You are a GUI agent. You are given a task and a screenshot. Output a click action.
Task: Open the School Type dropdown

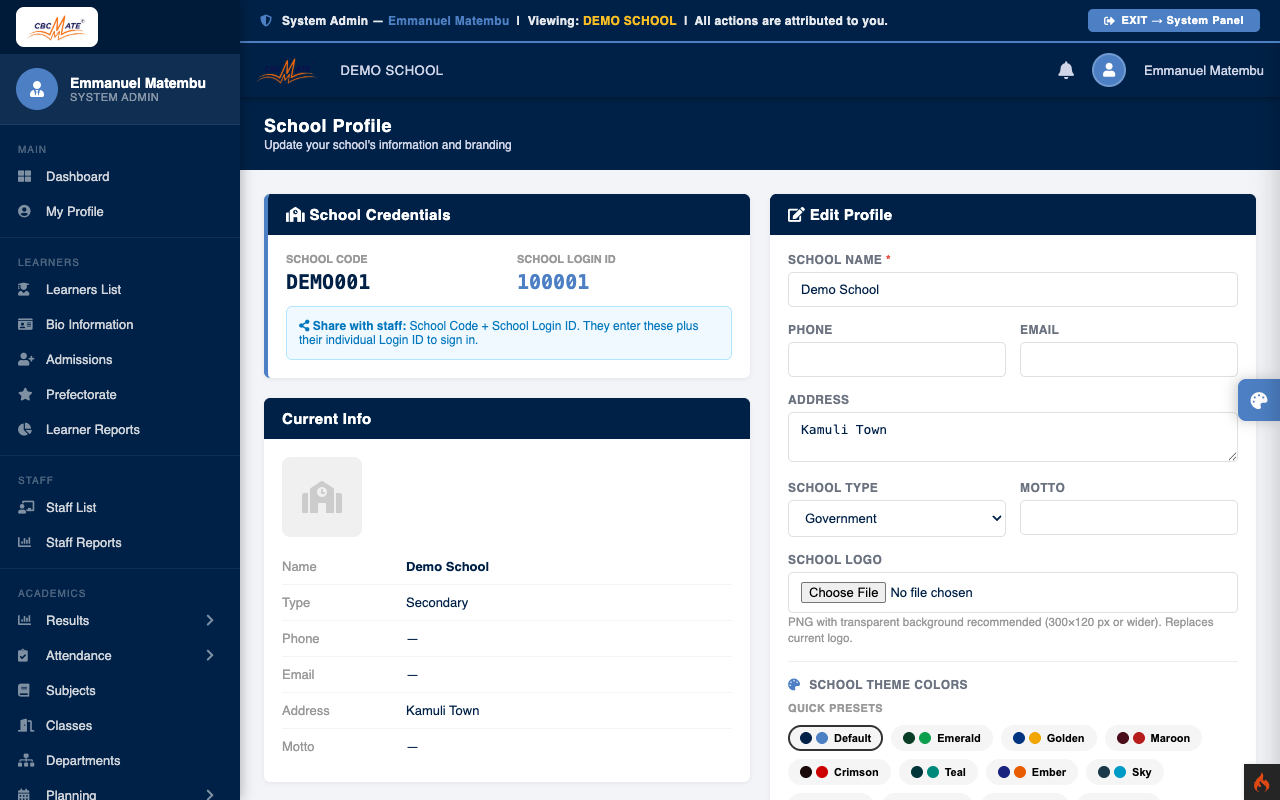coord(897,518)
